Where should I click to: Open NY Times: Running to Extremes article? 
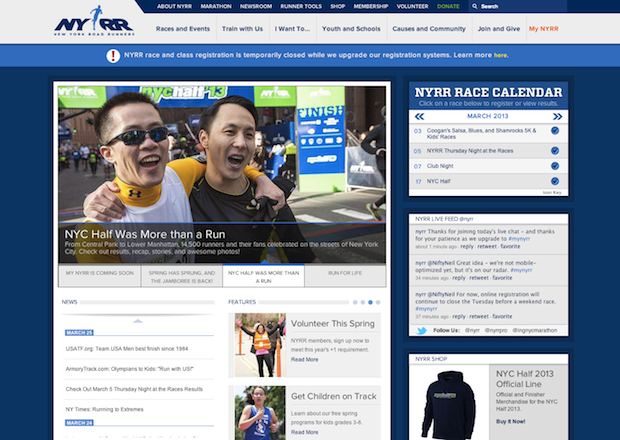(104, 409)
